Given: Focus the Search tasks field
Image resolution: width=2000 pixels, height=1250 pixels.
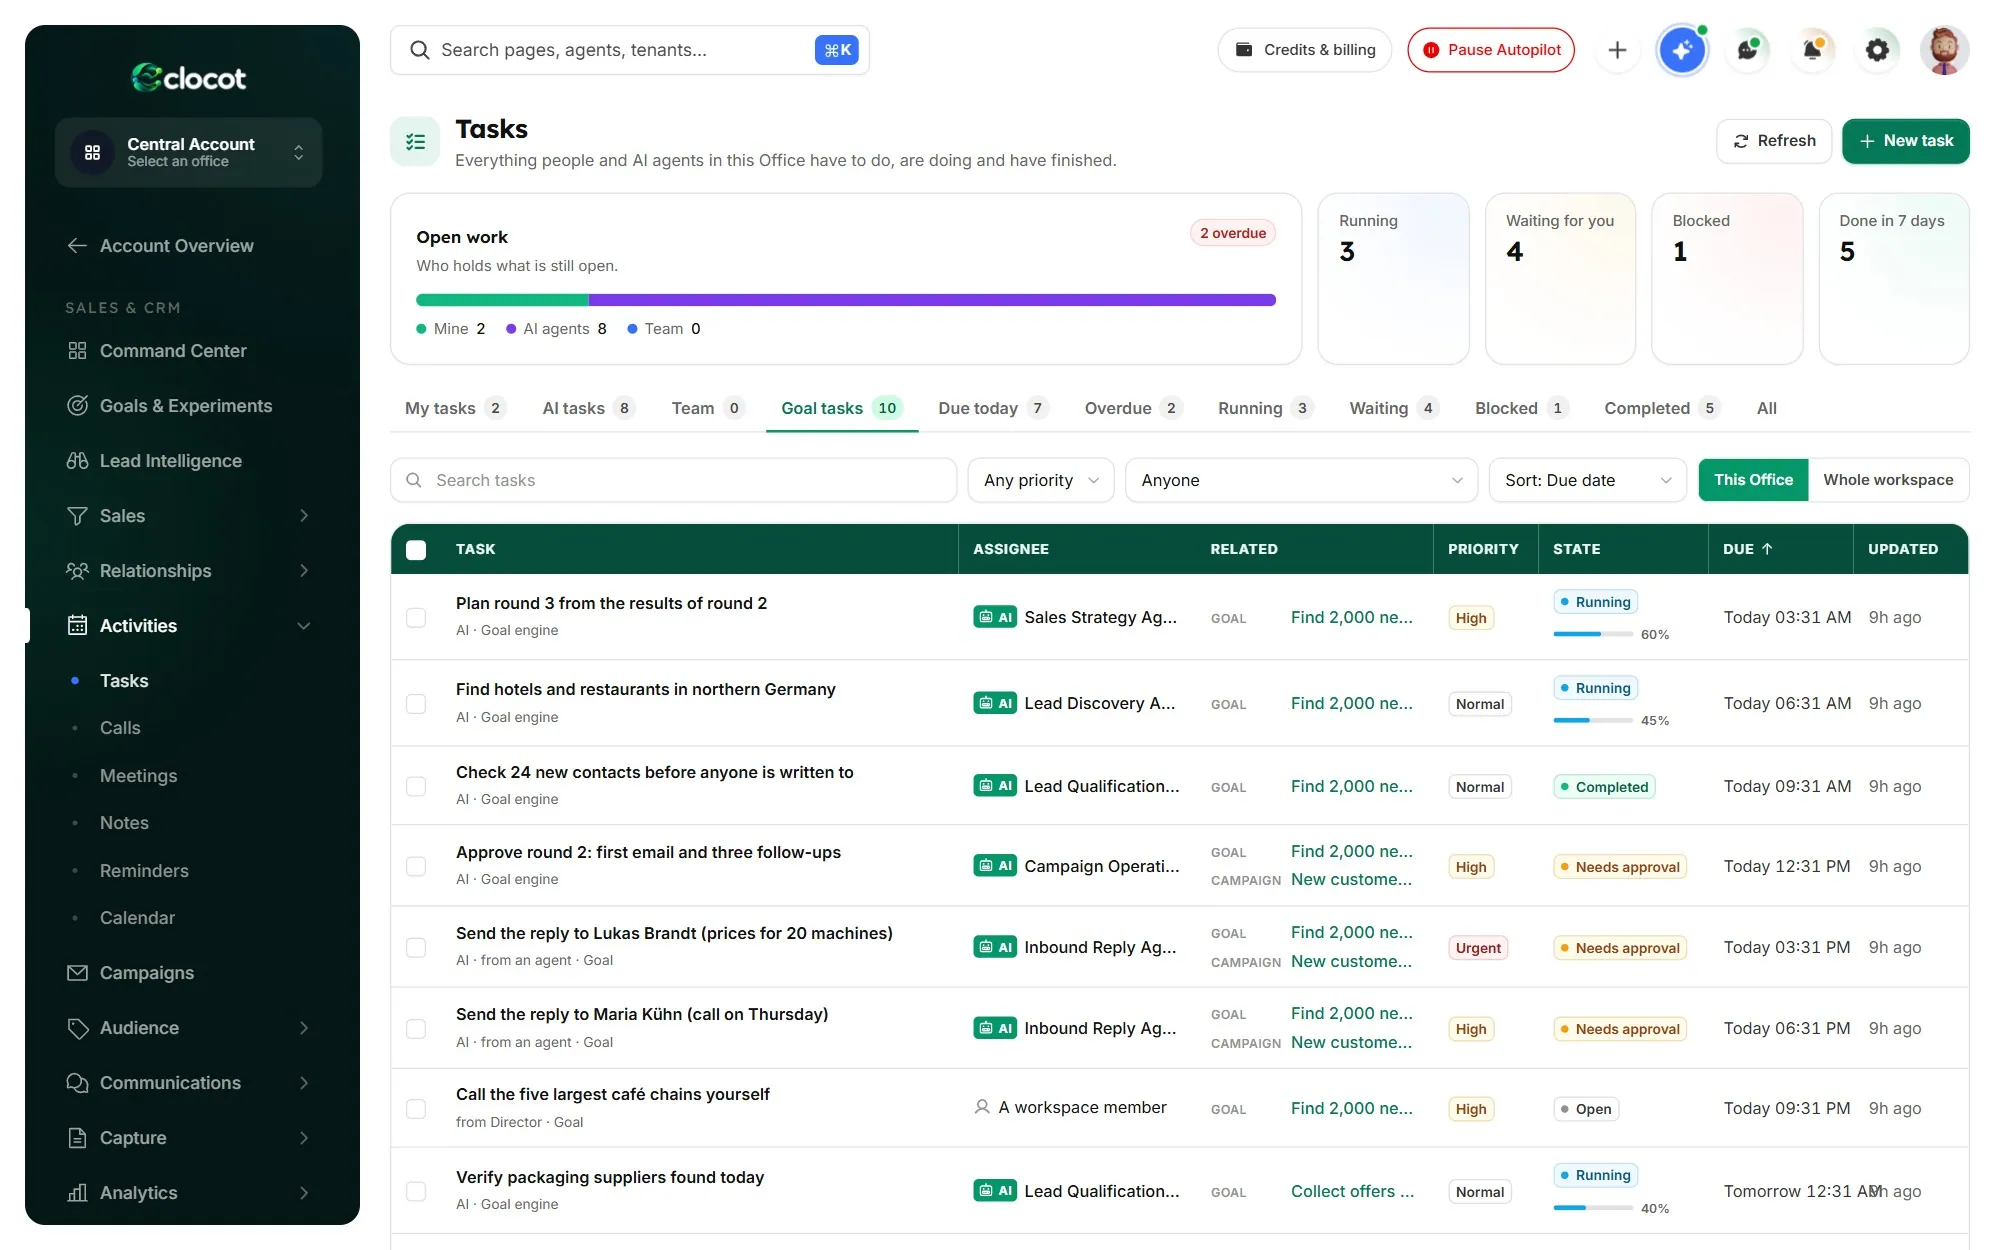Looking at the screenshot, I should pyautogui.click(x=673, y=480).
